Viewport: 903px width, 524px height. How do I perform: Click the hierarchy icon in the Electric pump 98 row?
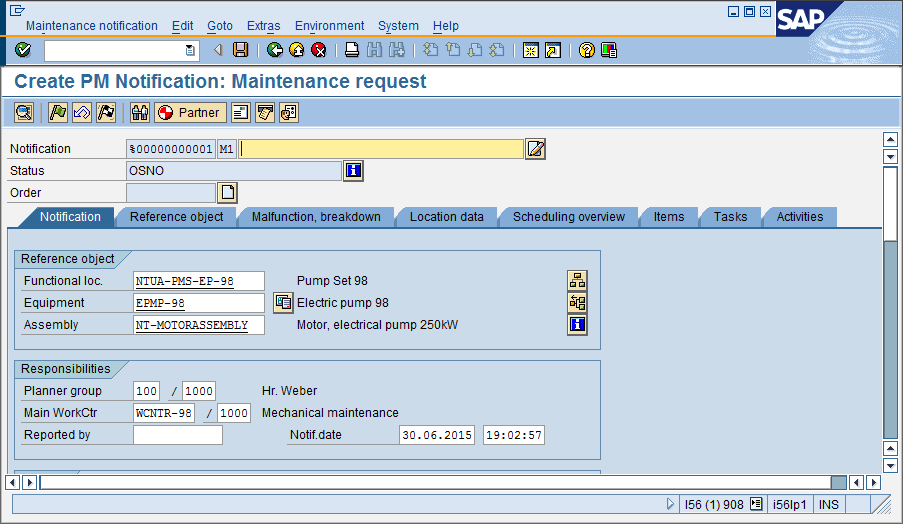(x=577, y=302)
